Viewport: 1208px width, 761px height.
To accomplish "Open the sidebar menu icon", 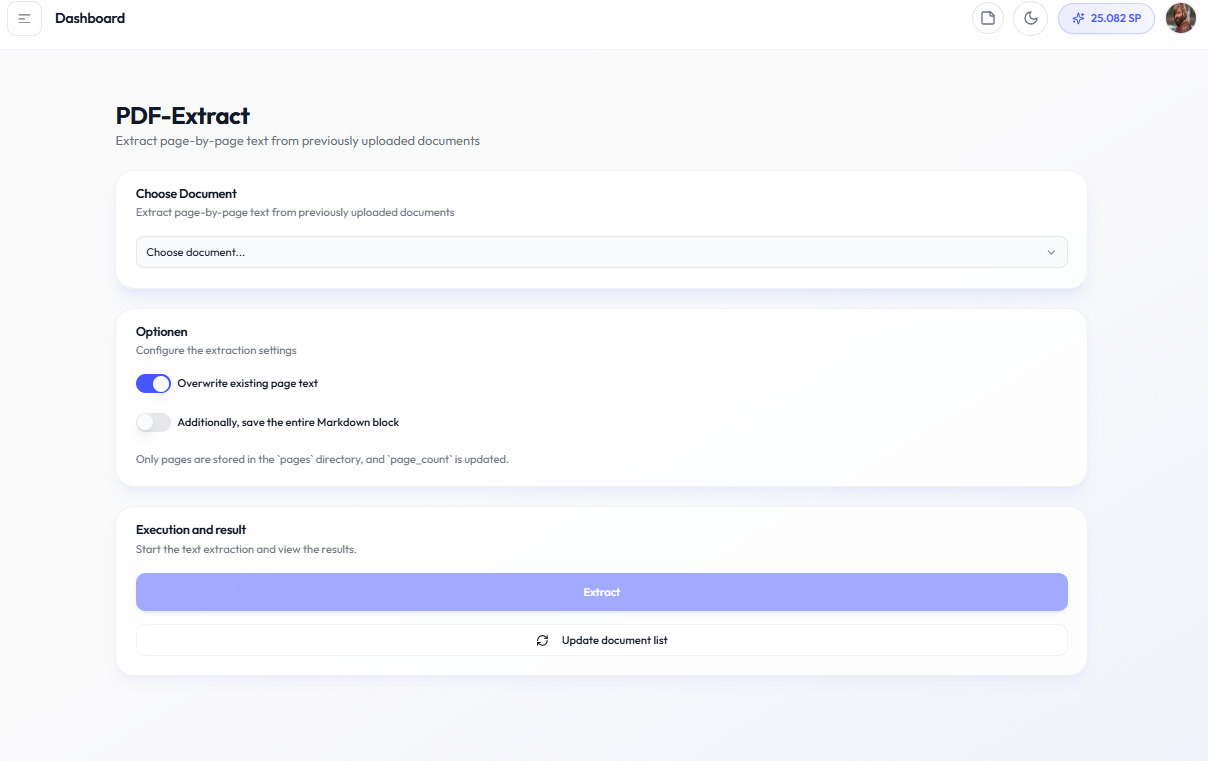I will click(25, 19).
